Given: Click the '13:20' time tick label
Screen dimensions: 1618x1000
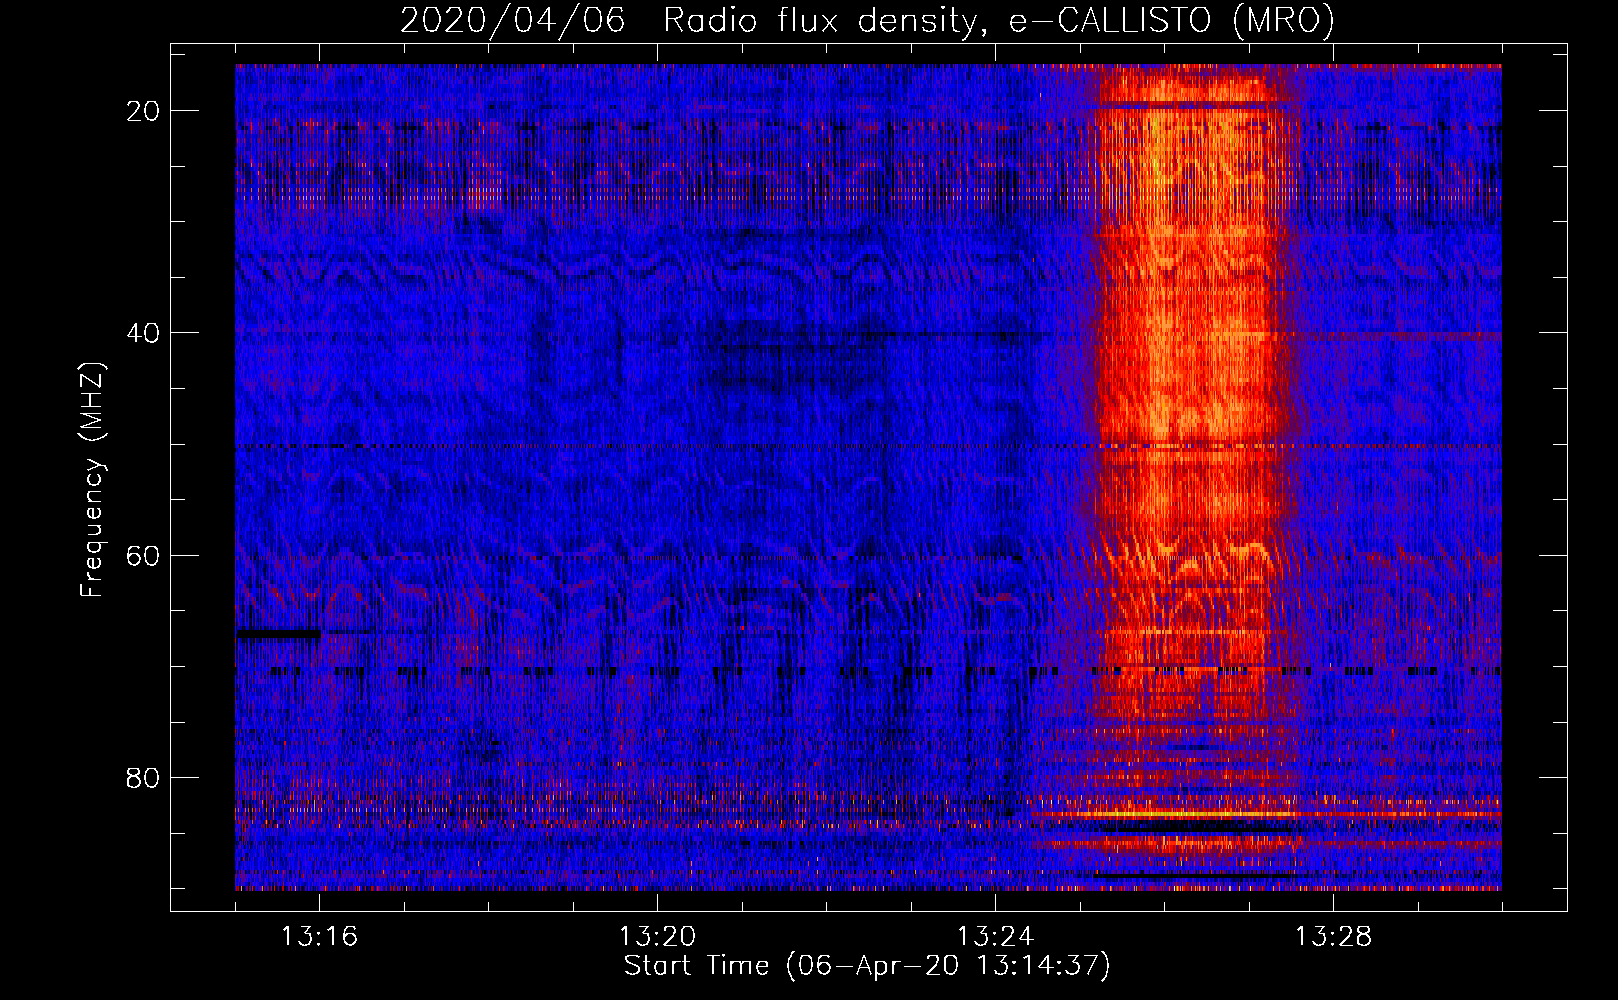Looking at the screenshot, I should [x=657, y=937].
